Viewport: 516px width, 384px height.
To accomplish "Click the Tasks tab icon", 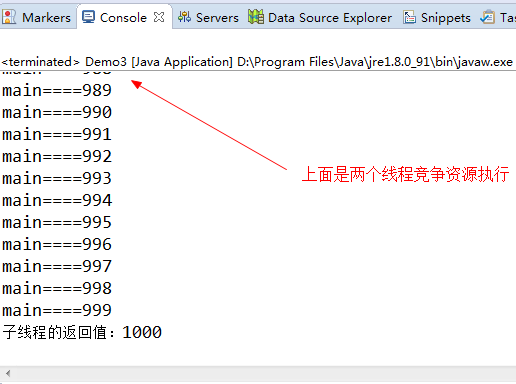I will point(487,17).
